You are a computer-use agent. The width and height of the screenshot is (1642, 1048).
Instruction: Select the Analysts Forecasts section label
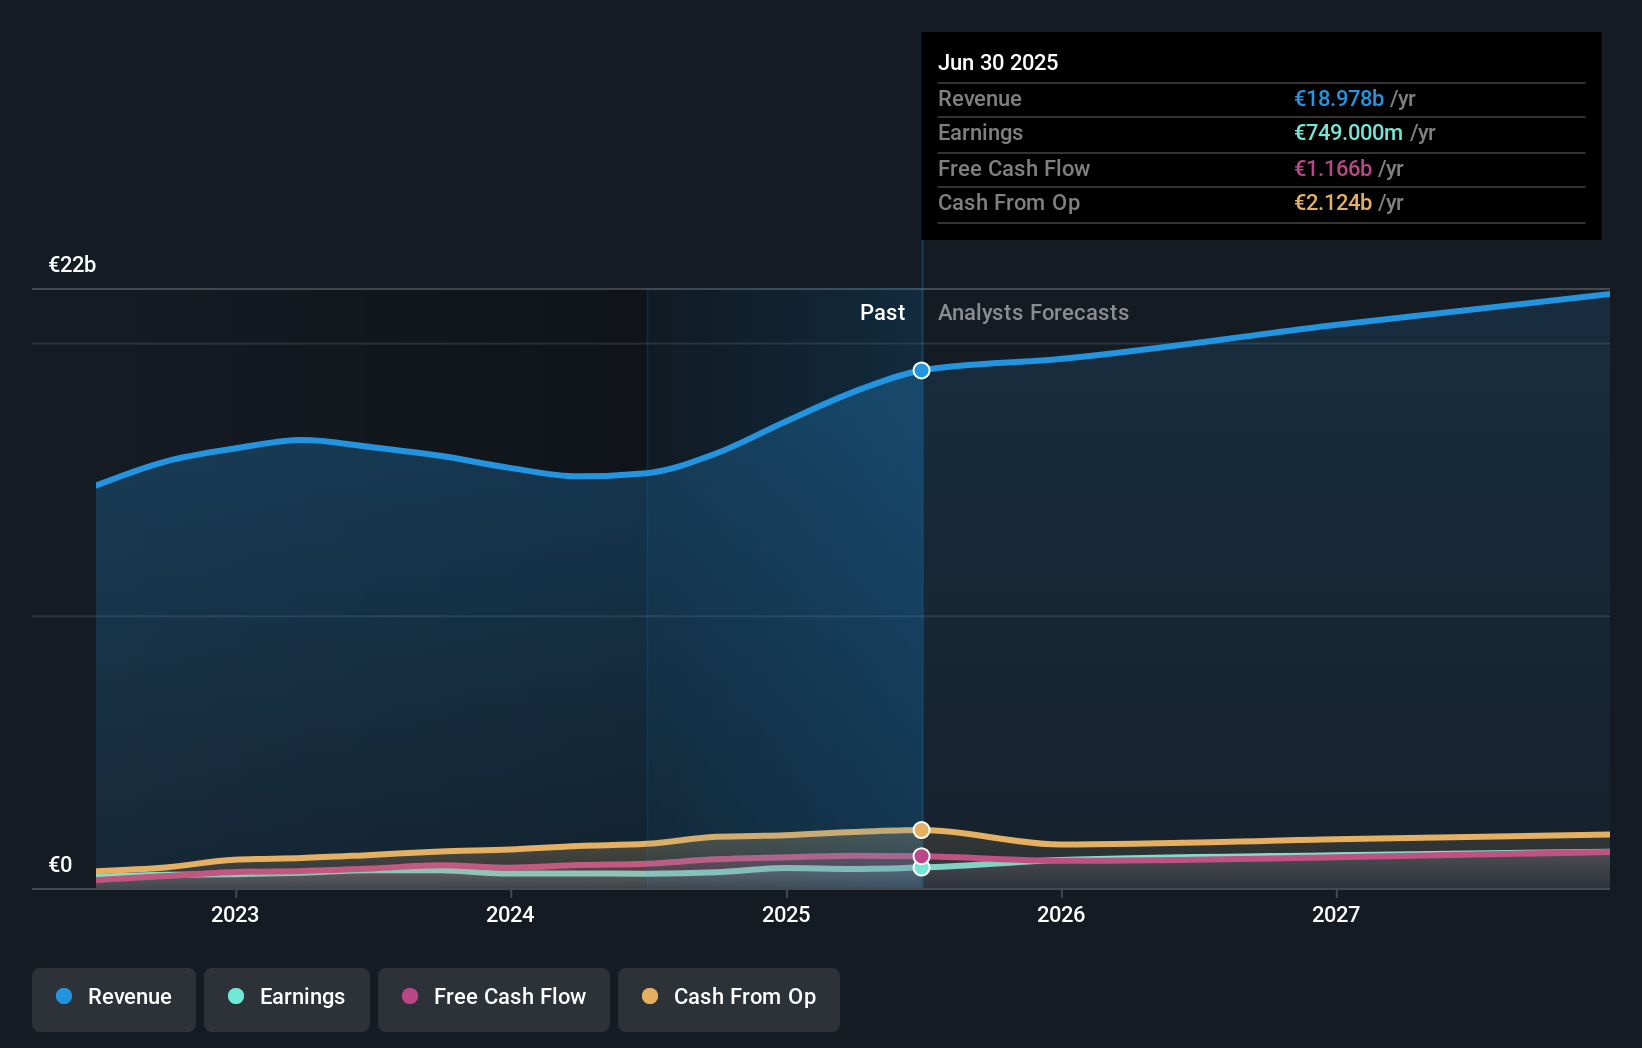pyautogui.click(x=1033, y=312)
